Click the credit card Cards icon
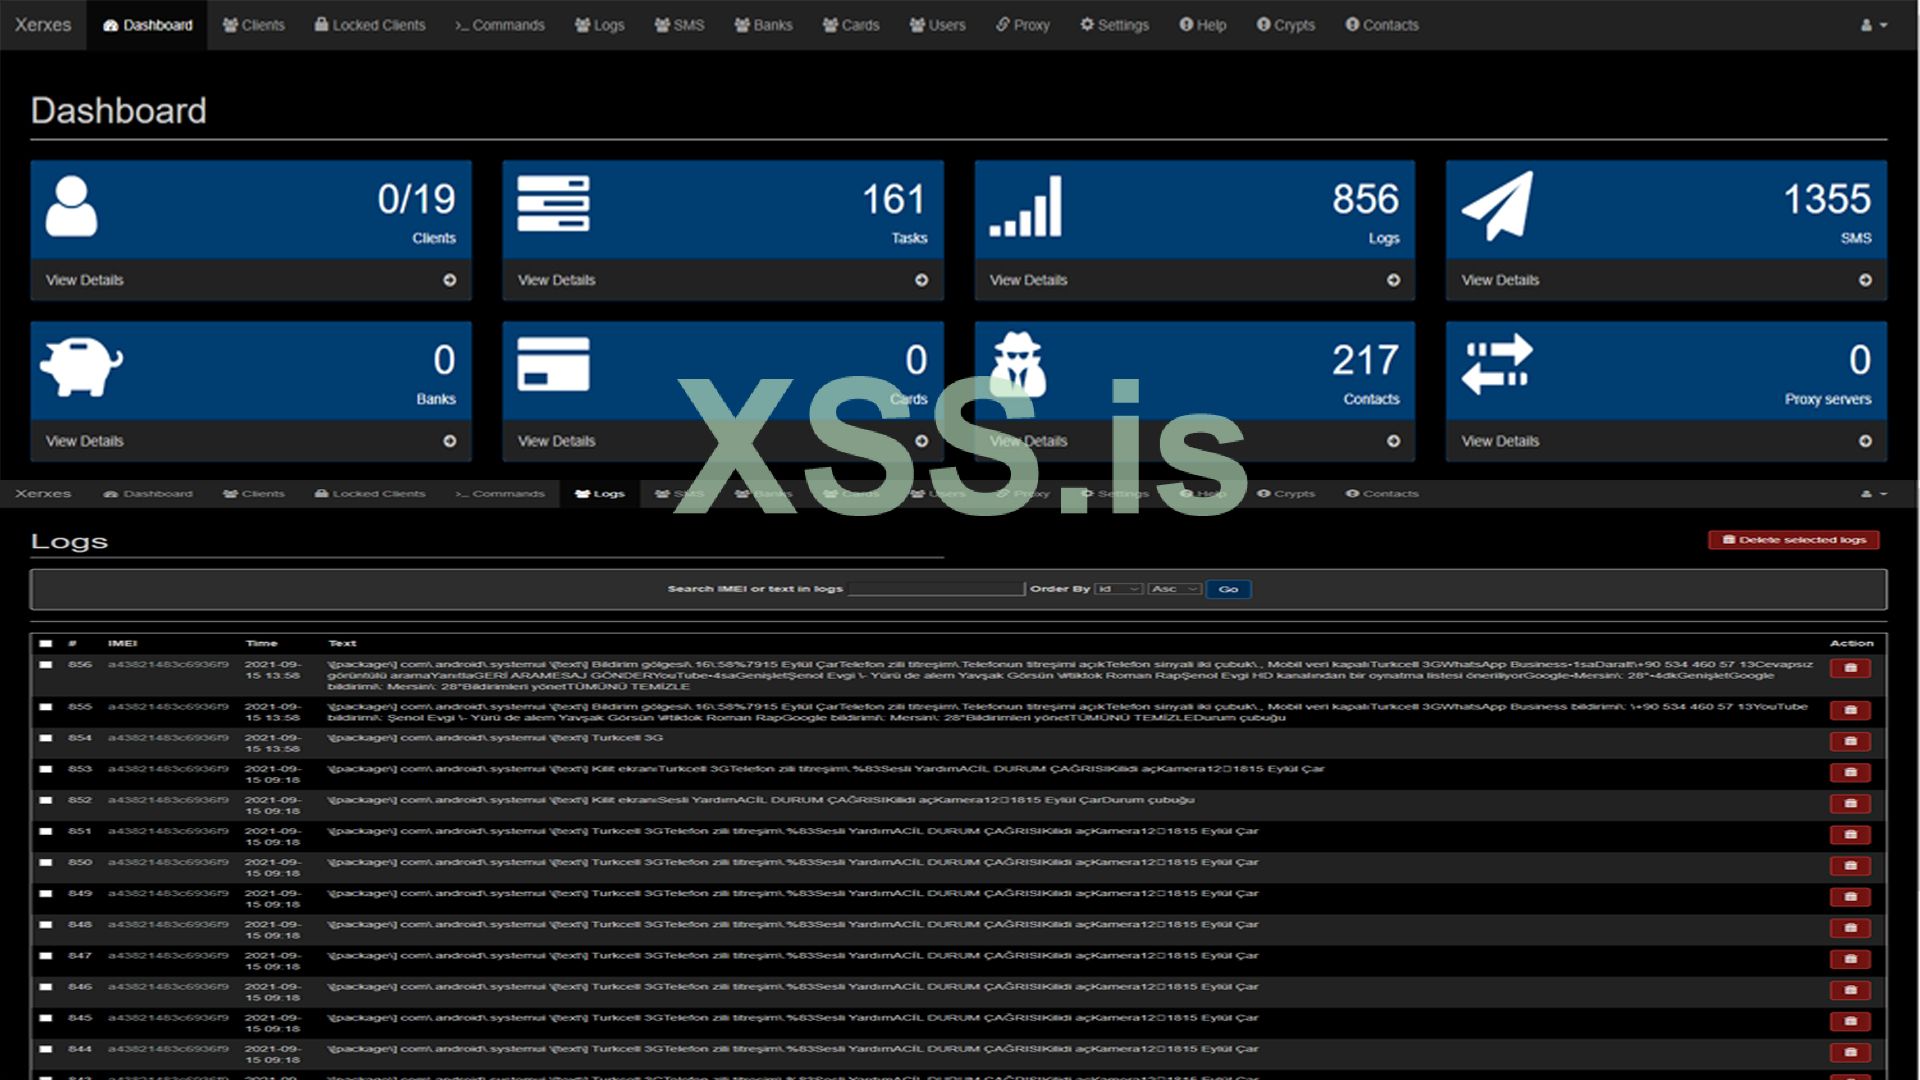This screenshot has width=1920, height=1080. 553,364
